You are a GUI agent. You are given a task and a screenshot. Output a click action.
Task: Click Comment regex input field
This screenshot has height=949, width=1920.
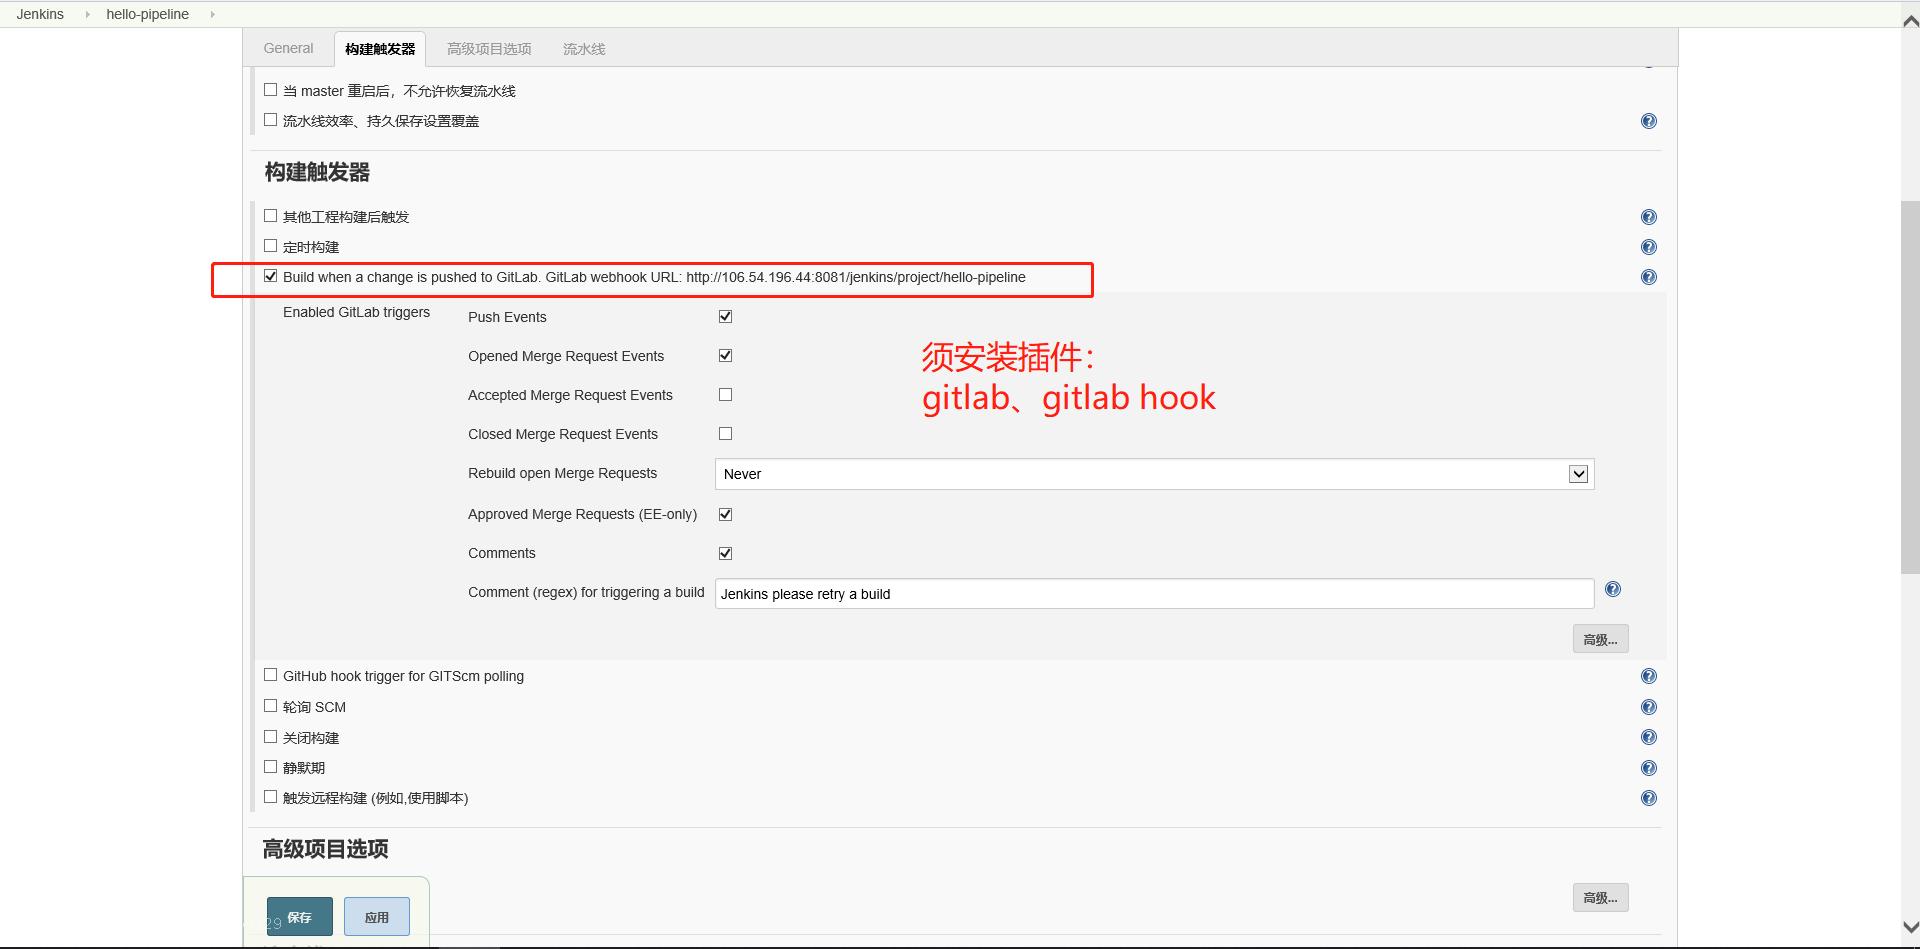[1154, 593]
